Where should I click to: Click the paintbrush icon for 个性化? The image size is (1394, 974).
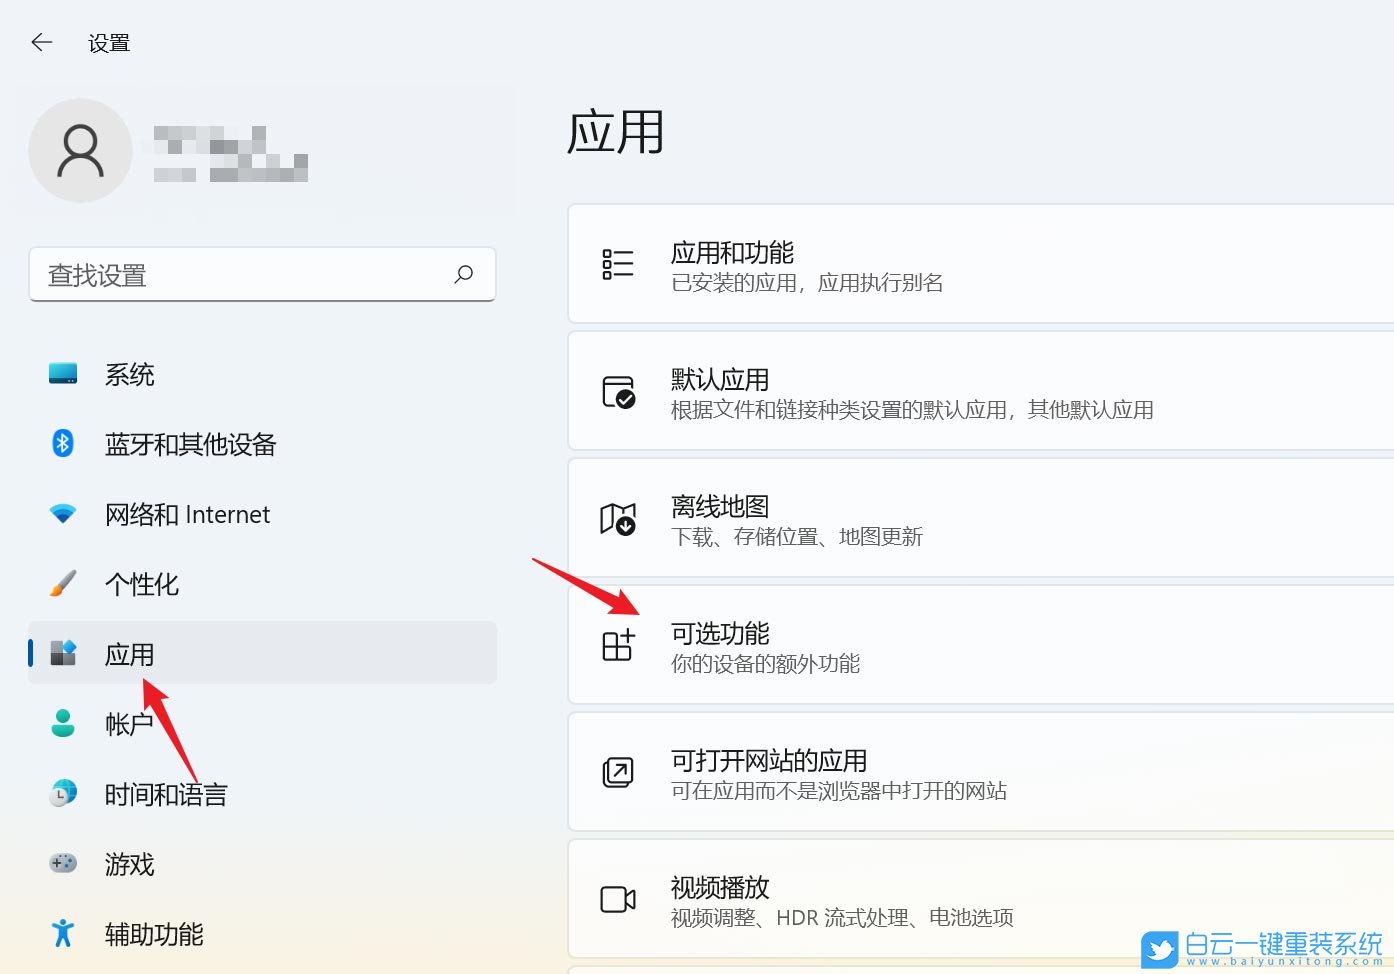pyautogui.click(x=63, y=584)
